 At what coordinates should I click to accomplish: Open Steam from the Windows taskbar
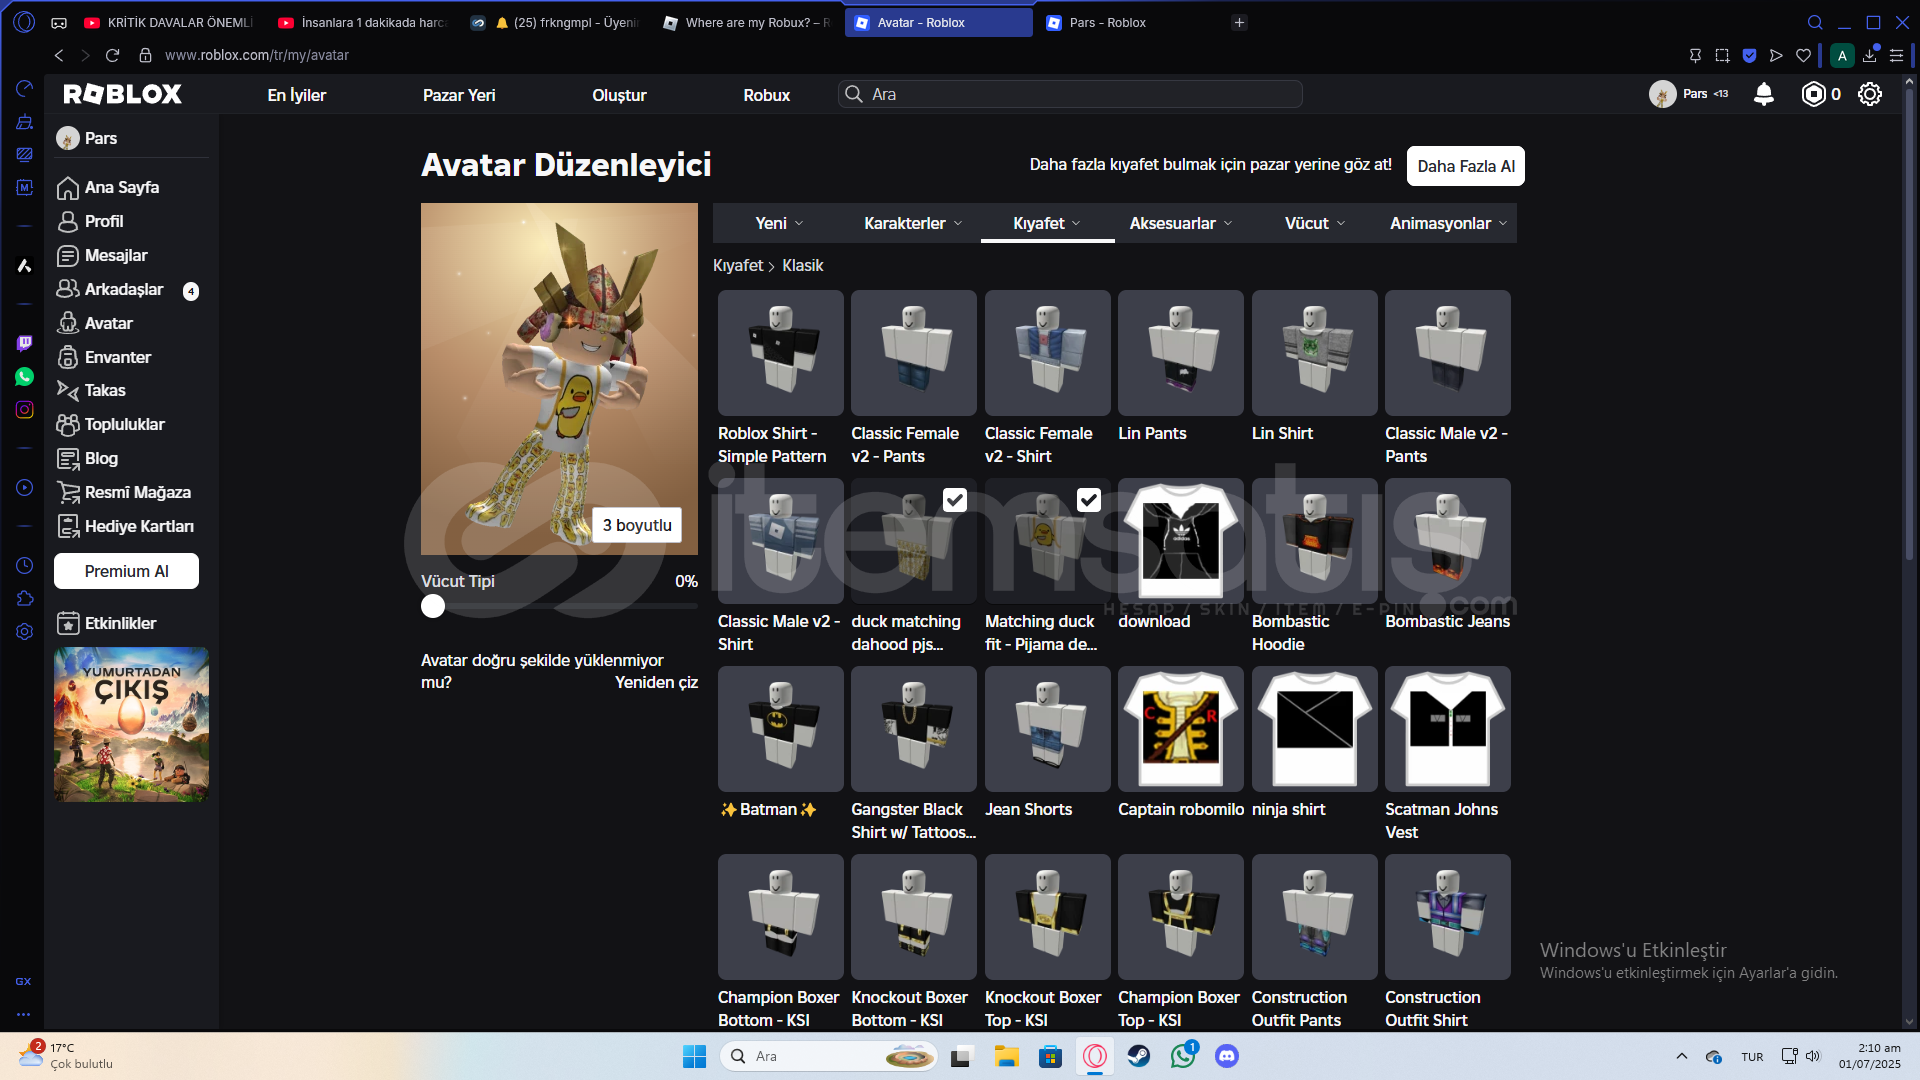click(1139, 1056)
